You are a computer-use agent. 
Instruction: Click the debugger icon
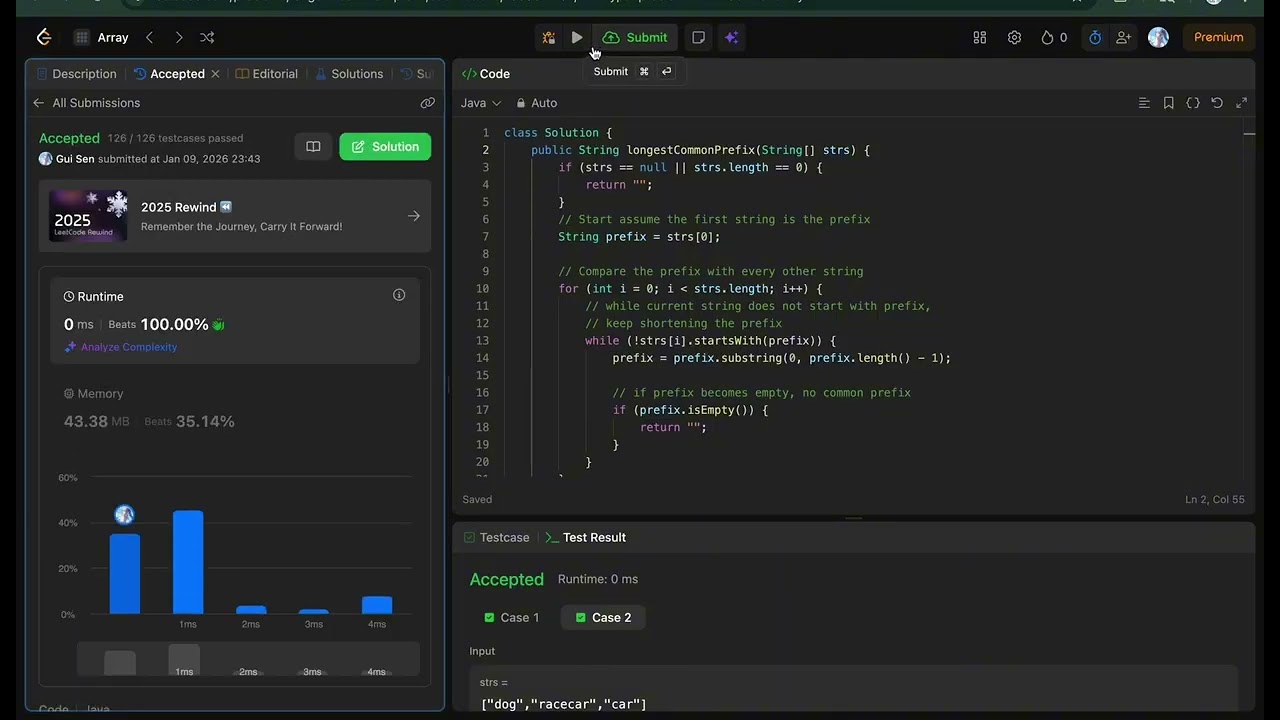(x=548, y=37)
